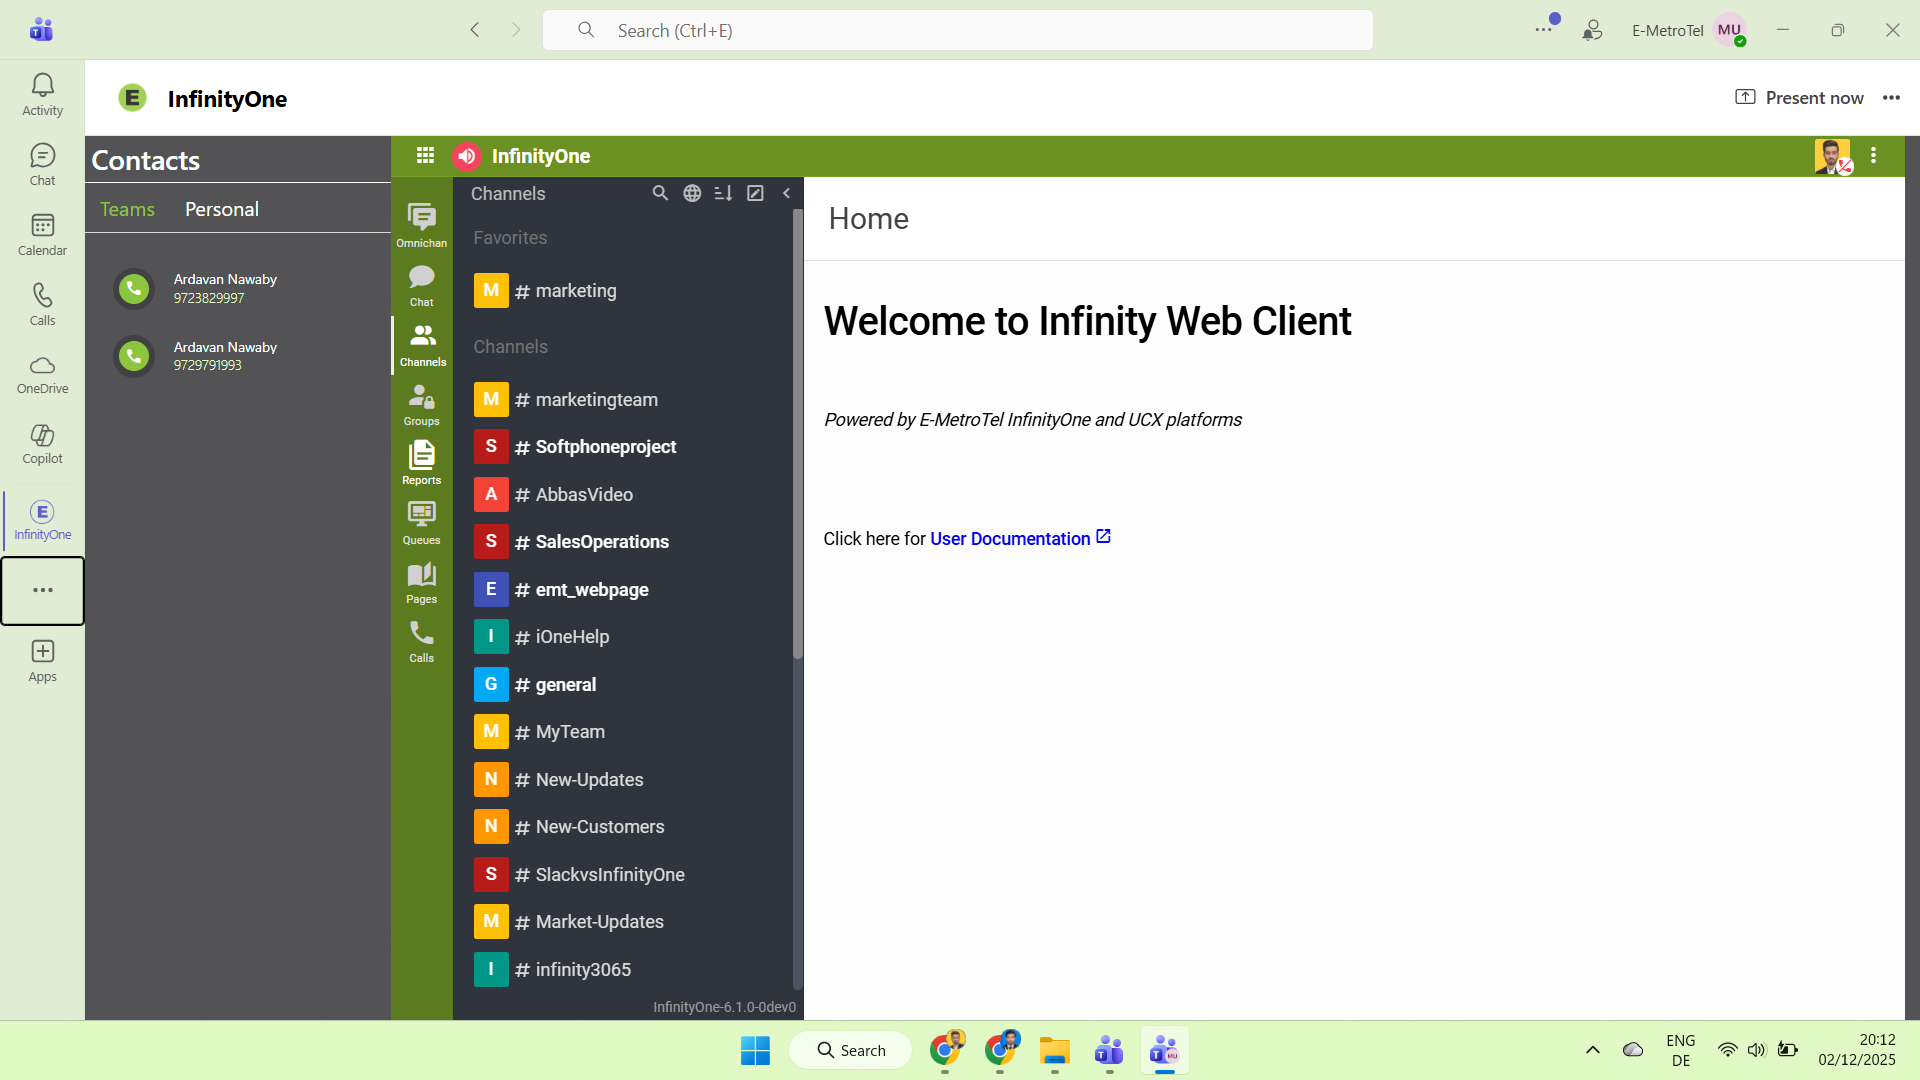Open the people icon in Teams title bar
1920x1080 pixels.
click(1592, 30)
